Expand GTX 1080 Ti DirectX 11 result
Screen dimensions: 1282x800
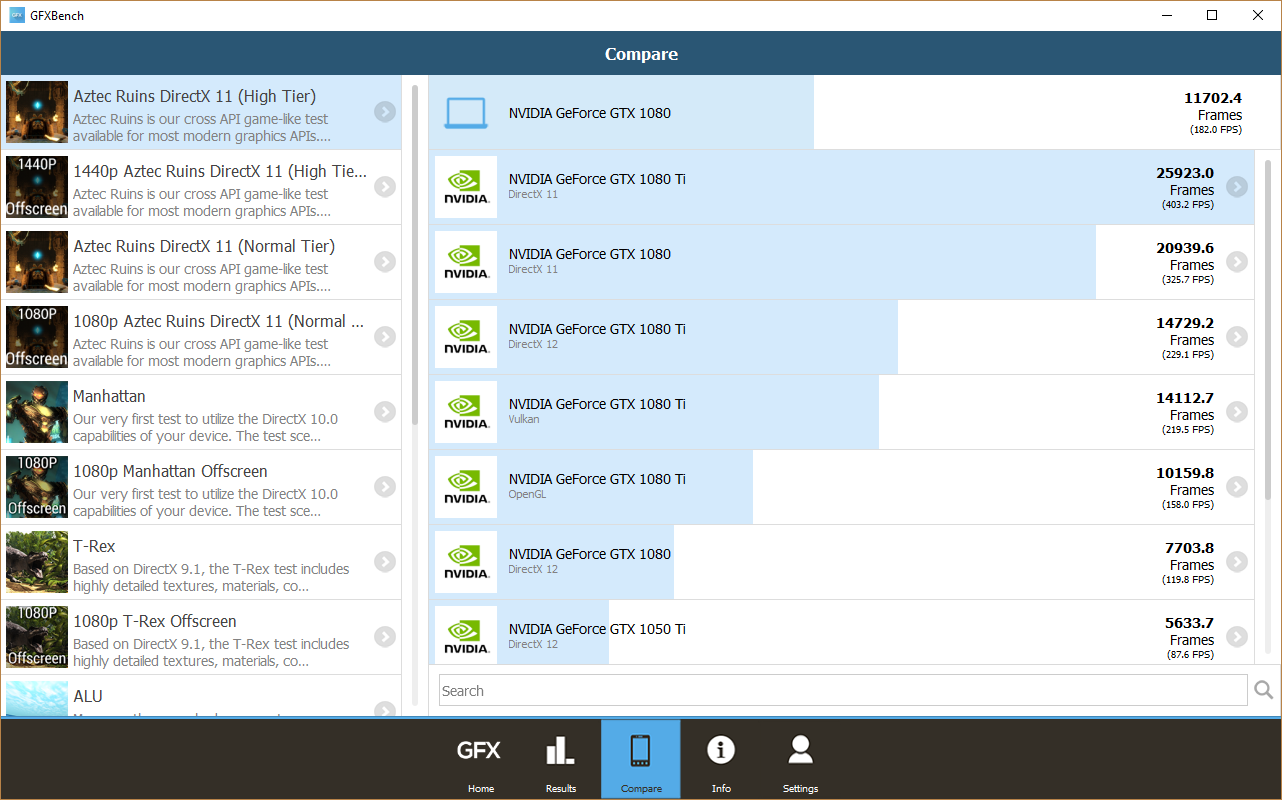(x=1237, y=187)
